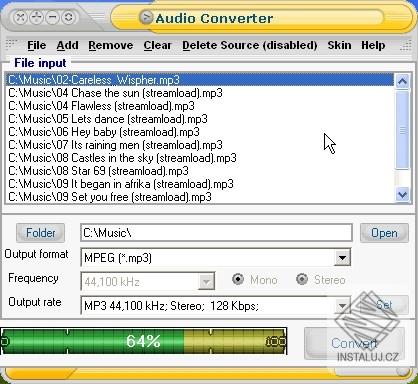This screenshot has width=418, height=384.
Task: Select 04 Chase the sun (streamload).mp3
Action: tap(200, 93)
